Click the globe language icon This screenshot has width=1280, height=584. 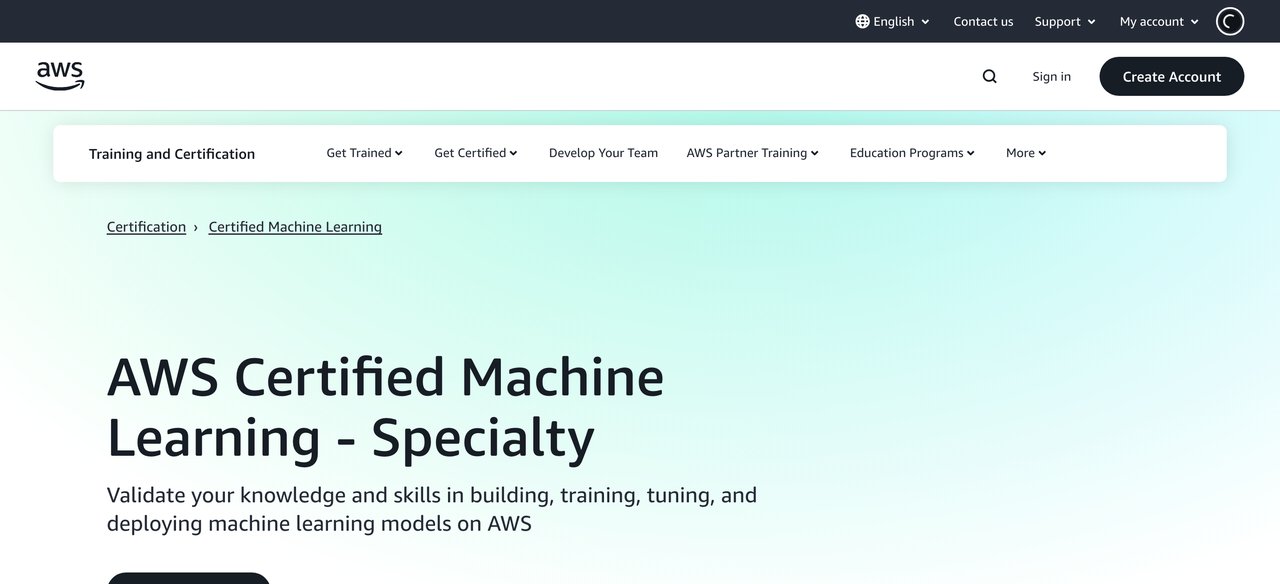click(x=862, y=21)
